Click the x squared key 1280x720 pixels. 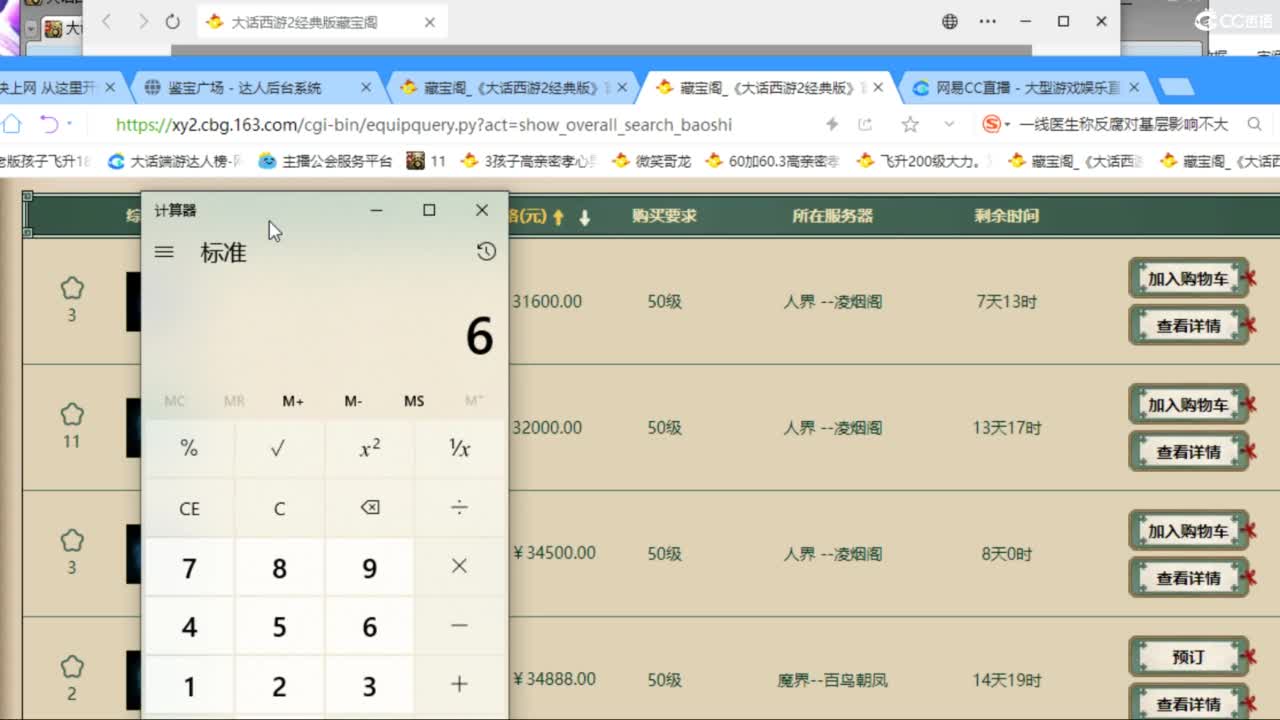(x=369, y=449)
